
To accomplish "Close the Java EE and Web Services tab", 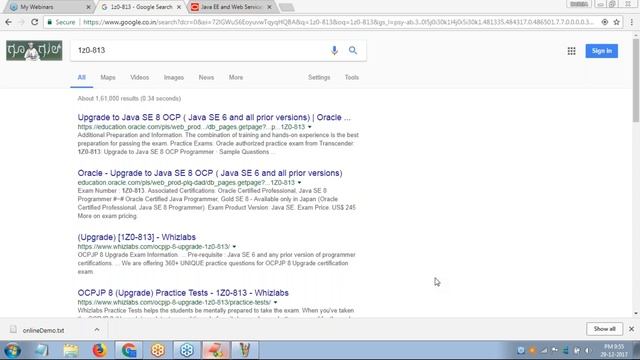I will click(269, 7).
